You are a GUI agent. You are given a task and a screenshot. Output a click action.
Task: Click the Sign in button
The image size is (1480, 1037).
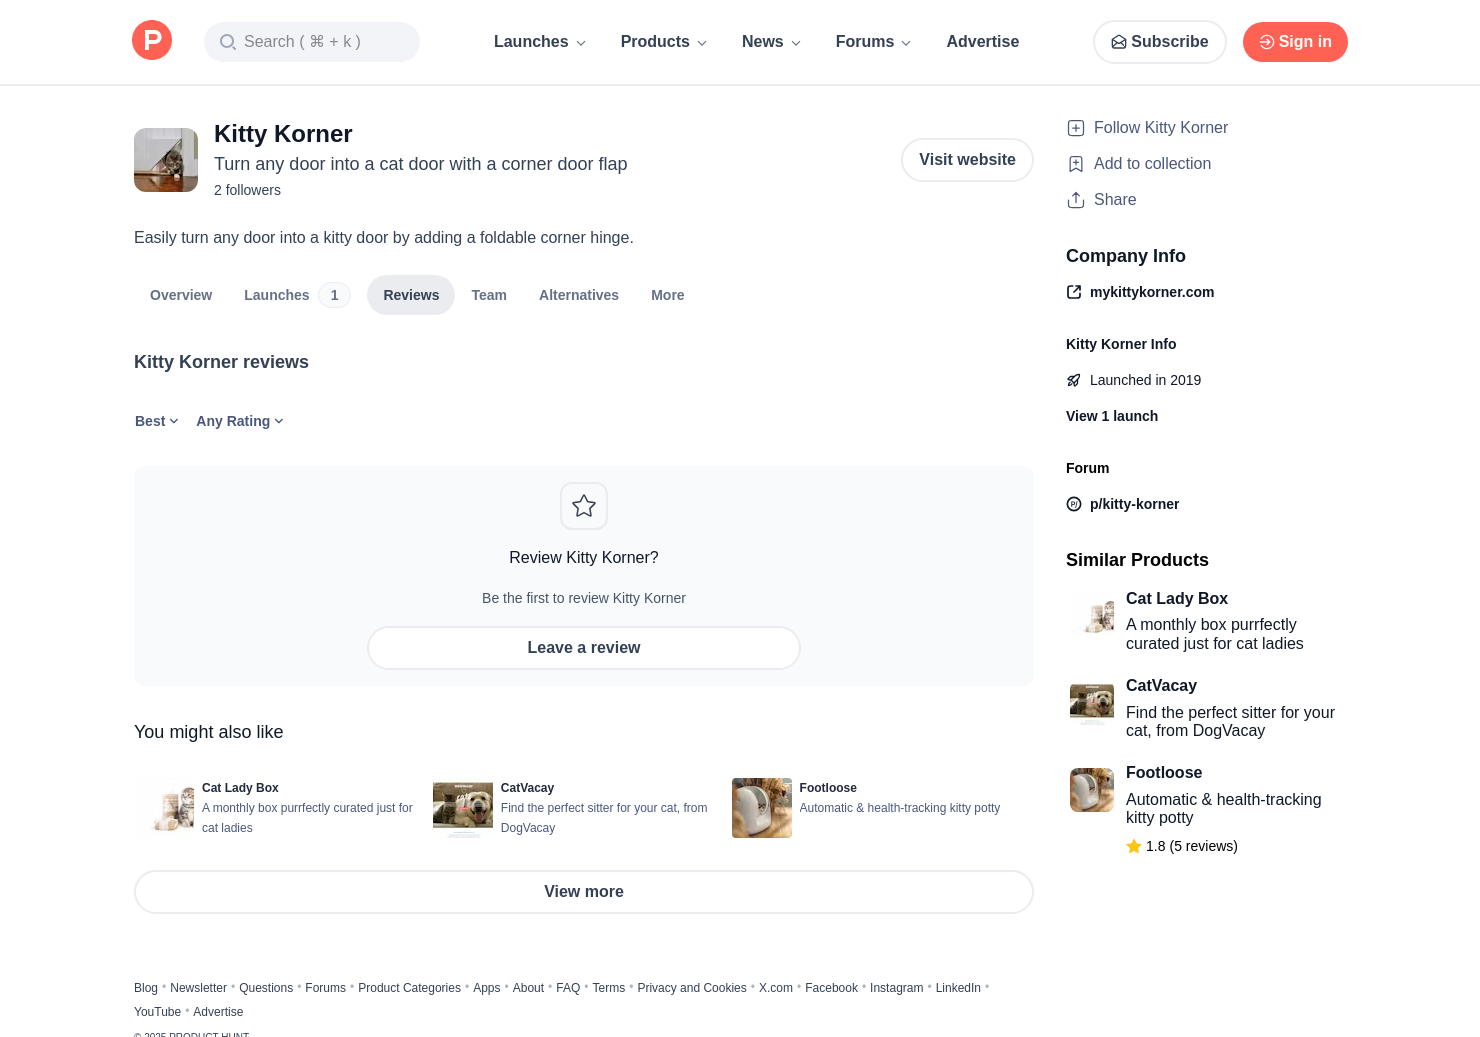pyautogui.click(x=1295, y=42)
